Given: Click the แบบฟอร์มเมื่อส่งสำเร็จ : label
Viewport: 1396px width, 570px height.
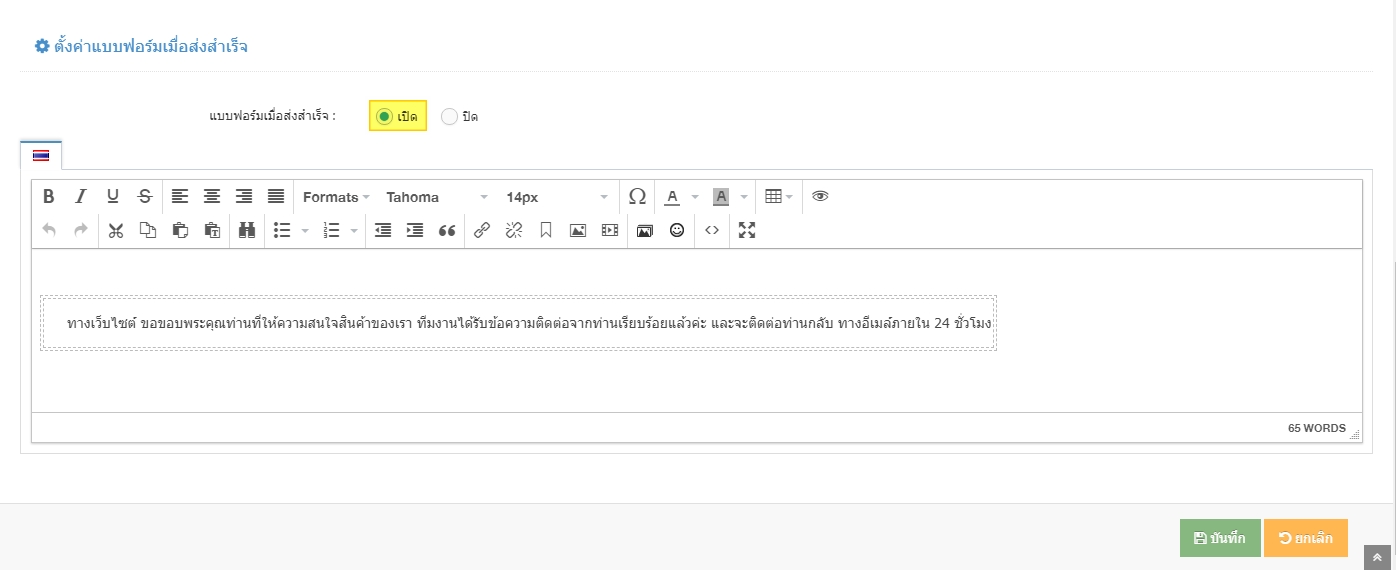Looking at the screenshot, I should tap(272, 116).
